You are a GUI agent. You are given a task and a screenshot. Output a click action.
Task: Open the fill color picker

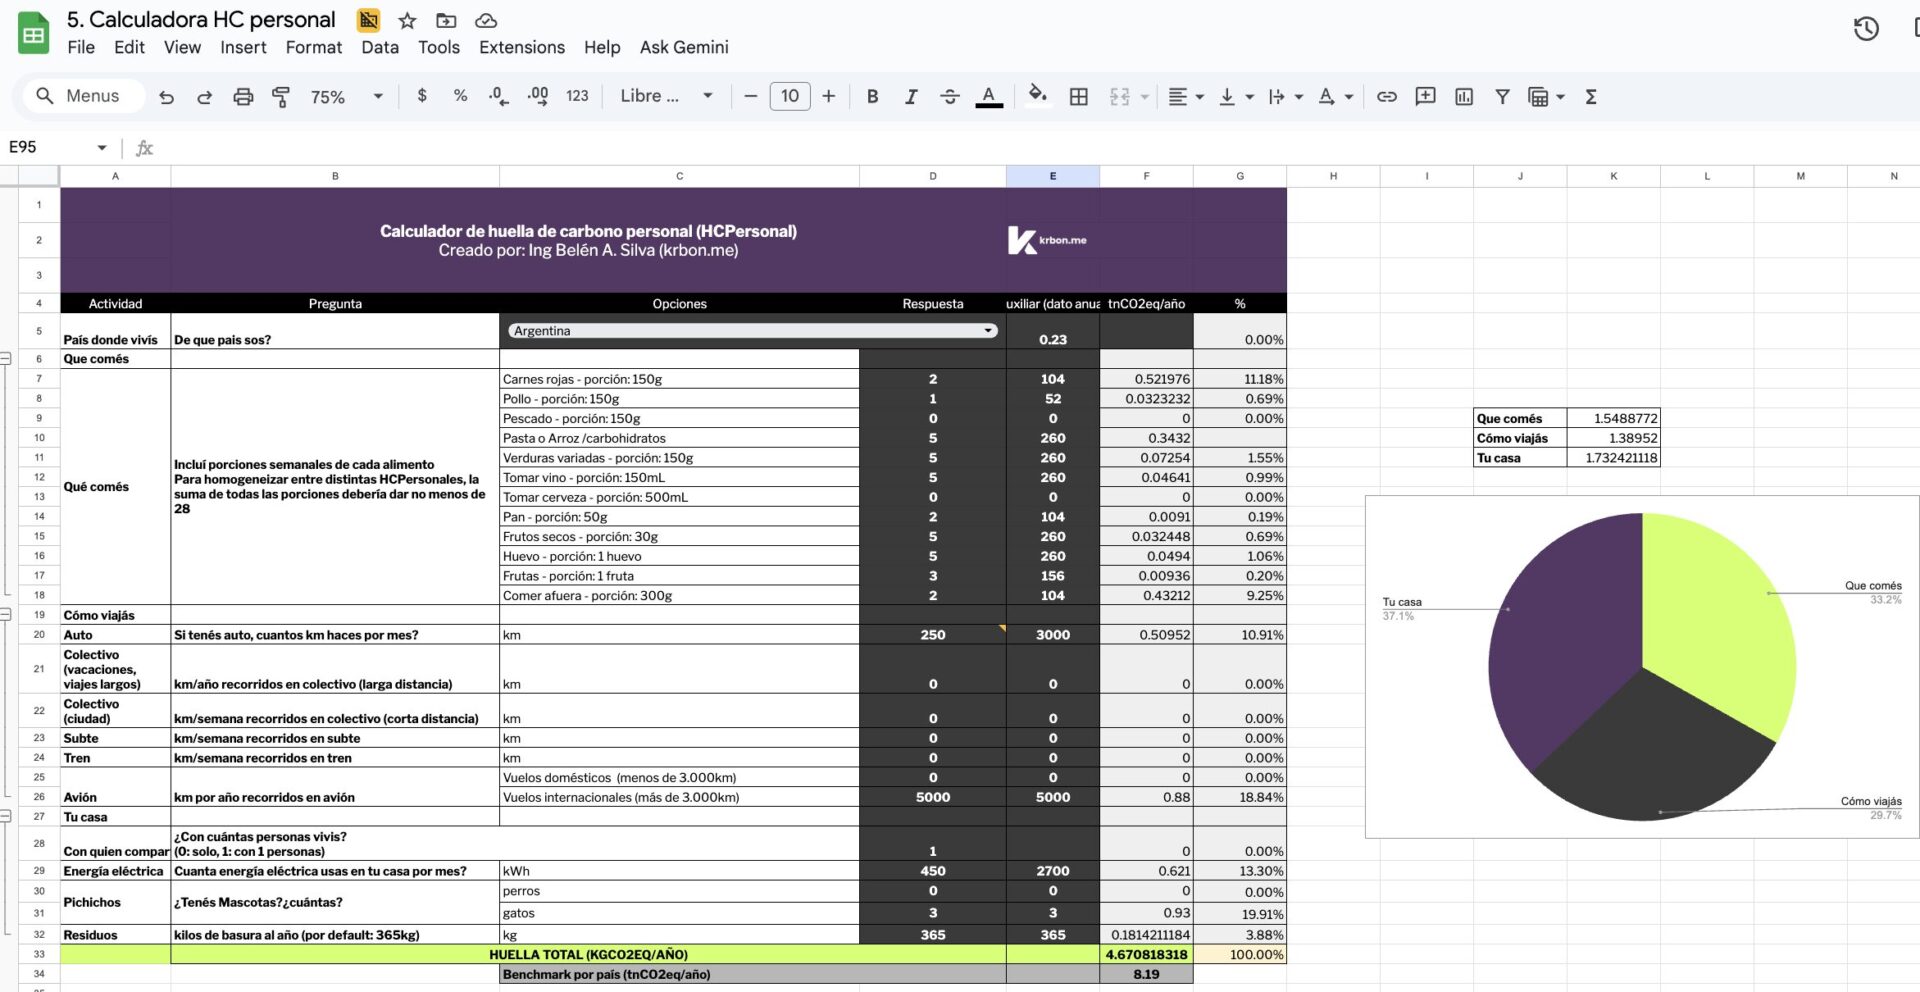pos(1037,96)
